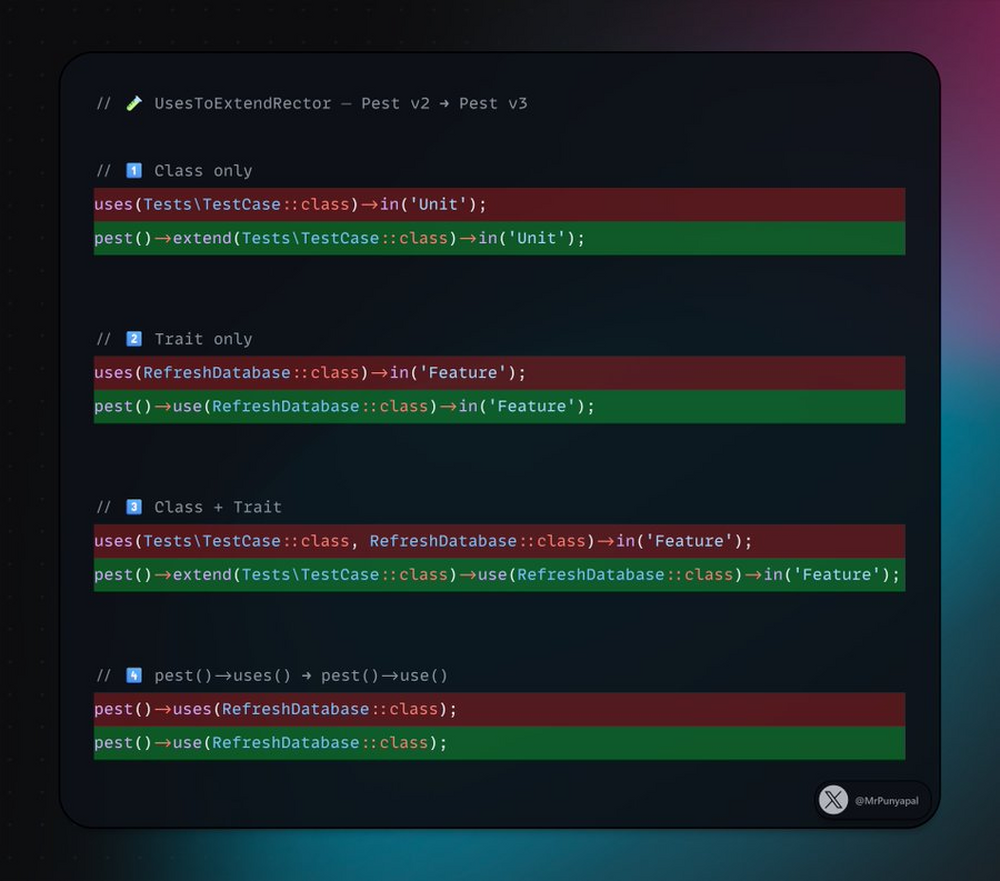Click the red uses(RefreshDatabase::class)->in('Feature') line
Viewport: 1000px width, 881px height.
(310, 373)
